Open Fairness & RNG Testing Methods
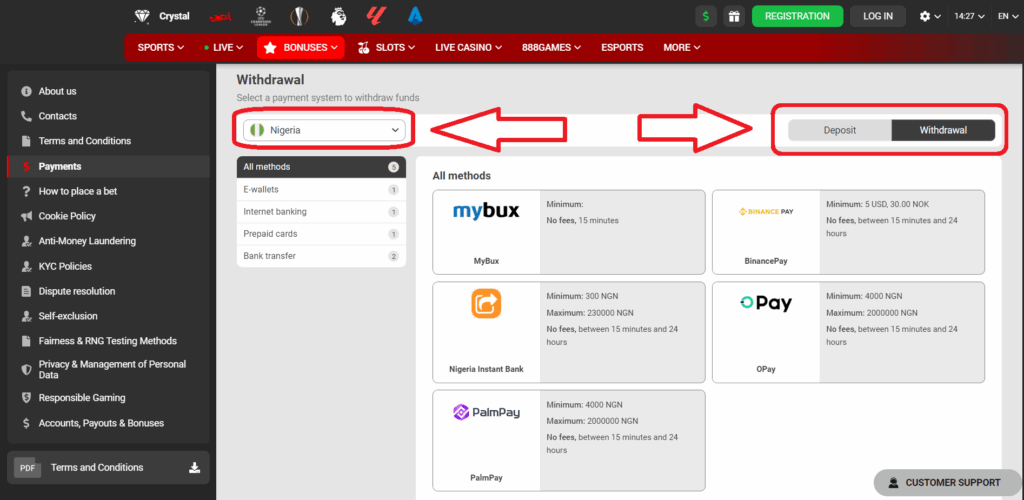Viewport: 1024px width, 500px height. [108, 341]
